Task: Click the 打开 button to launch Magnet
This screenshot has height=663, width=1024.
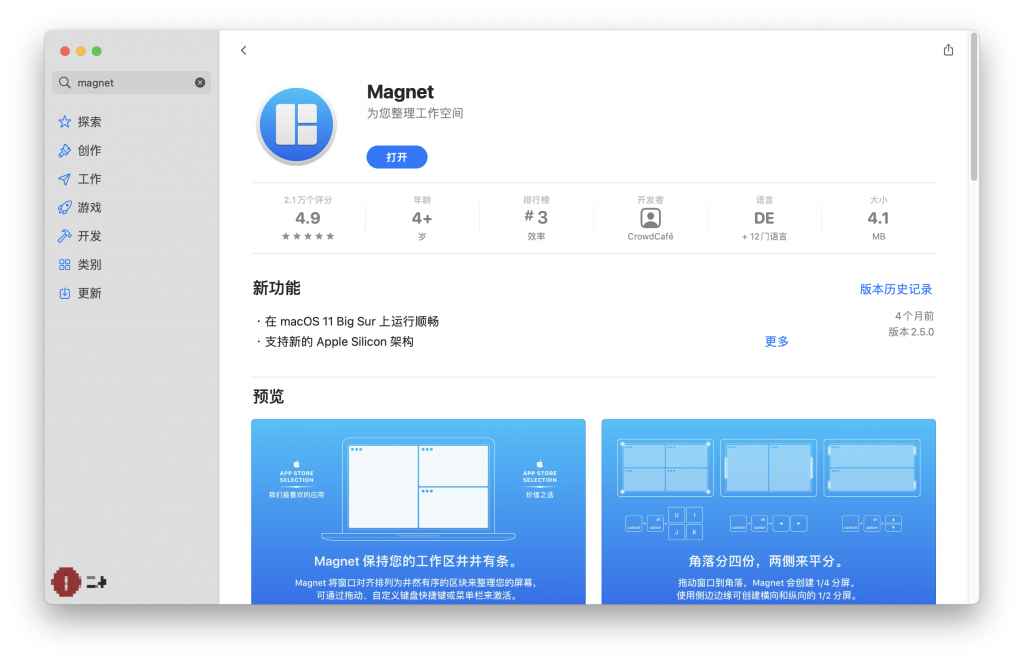Action: pos(397,157)
